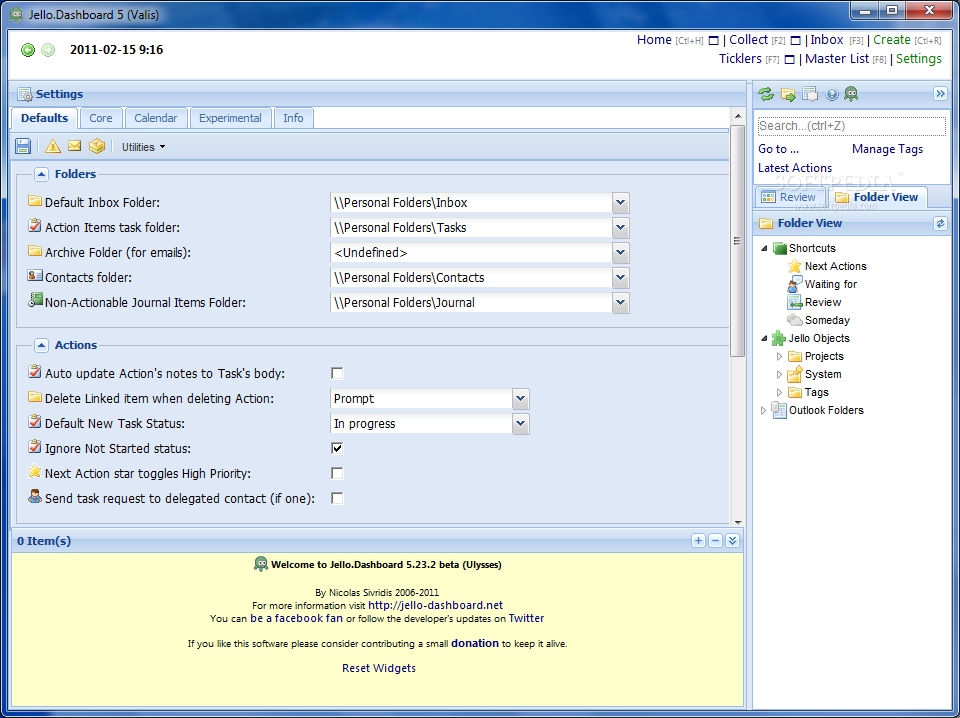Viewport: 960px width, 718px height.
Task: Click the blue help question mark icon
Action: pos(831,95)
